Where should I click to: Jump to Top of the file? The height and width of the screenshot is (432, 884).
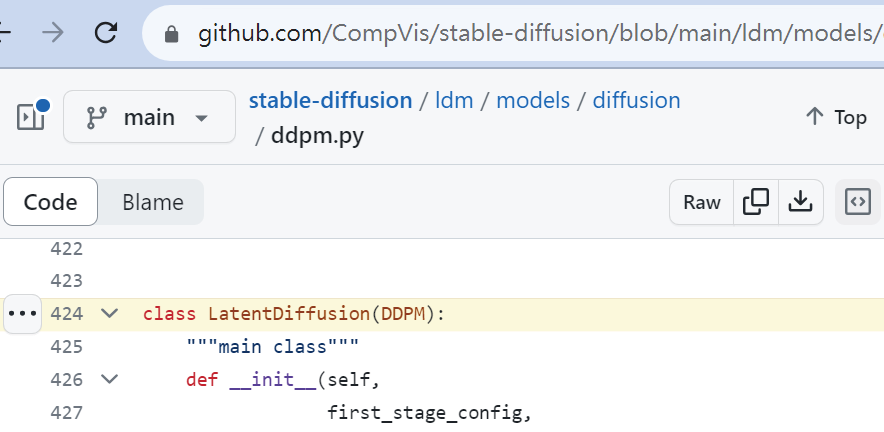tap(836, 117)
